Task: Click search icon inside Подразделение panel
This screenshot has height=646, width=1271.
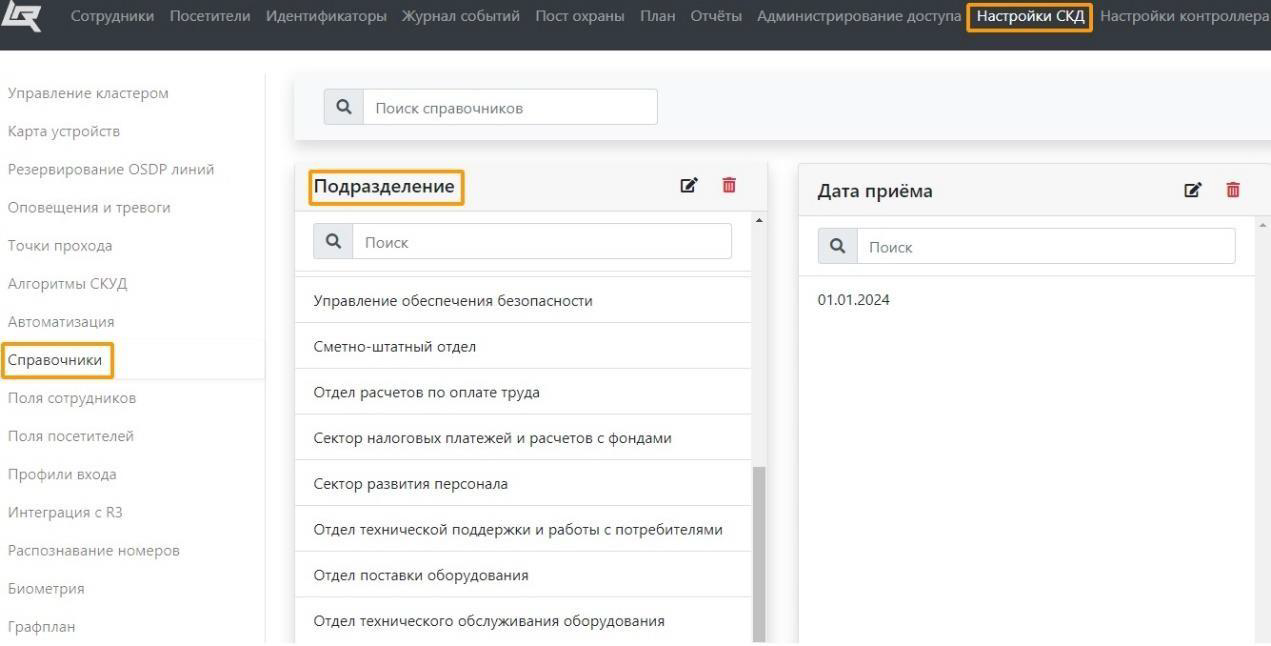Action: point(333,242)
